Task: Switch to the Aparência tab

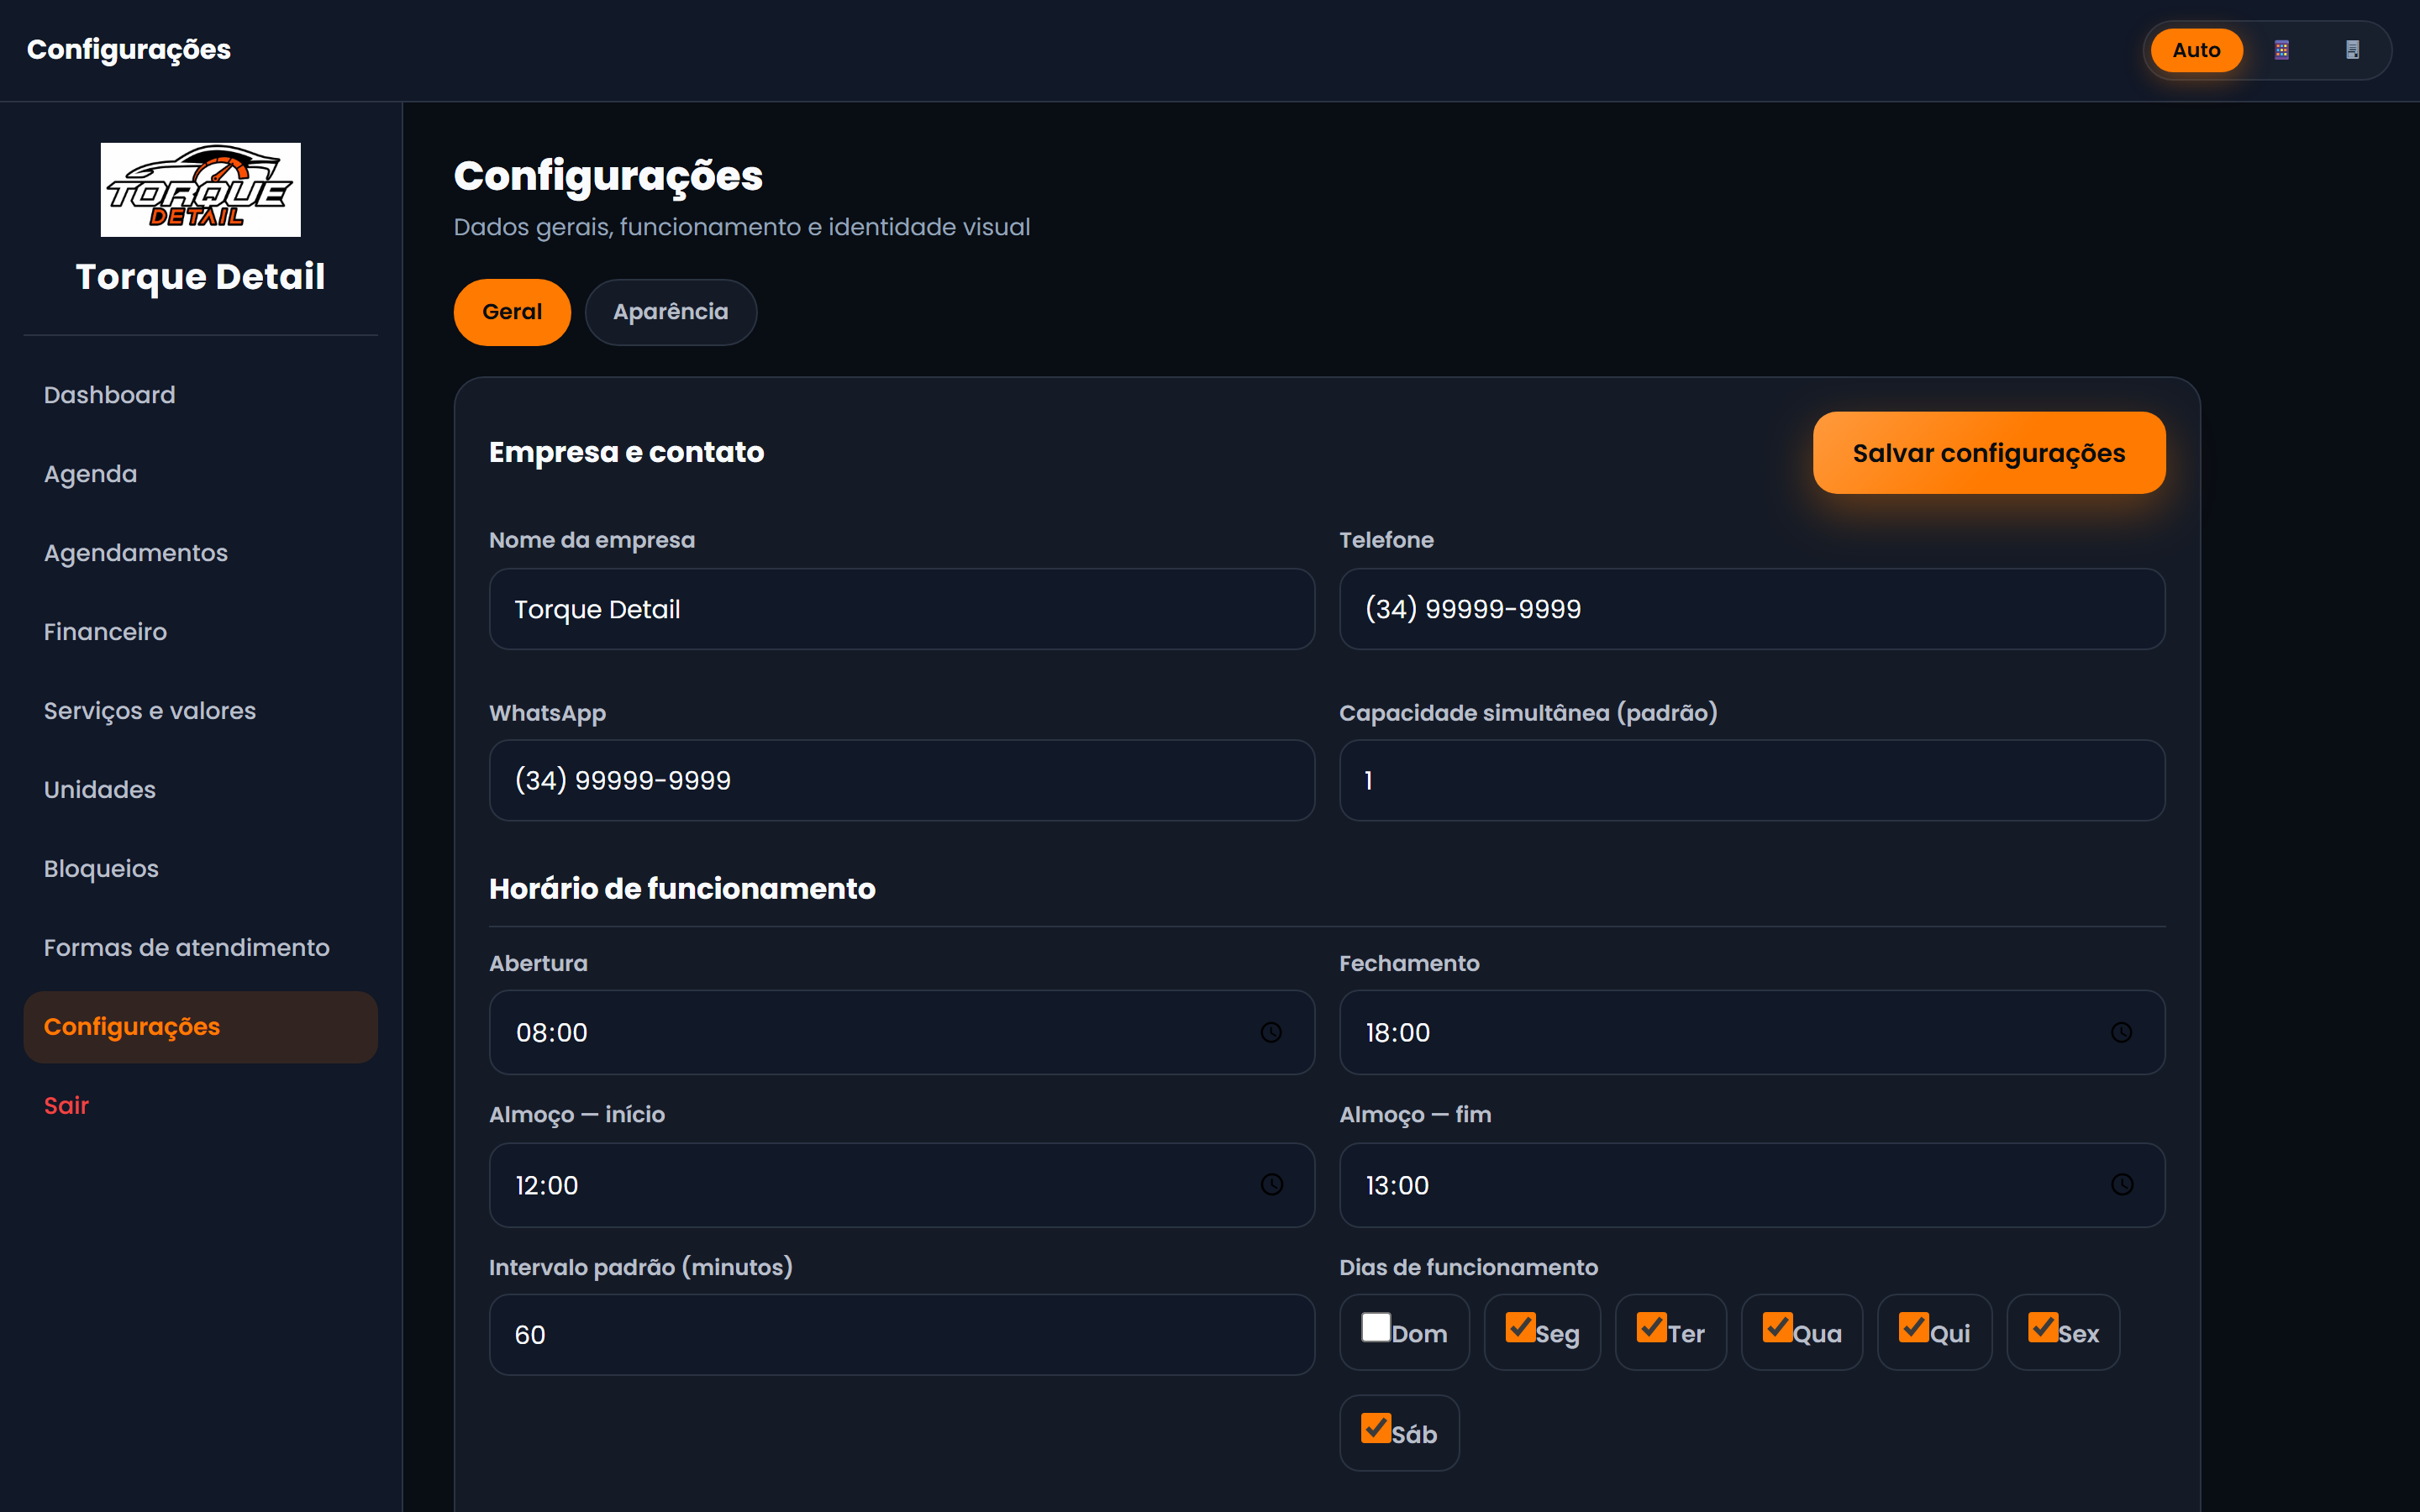Action: coord(671,312)
